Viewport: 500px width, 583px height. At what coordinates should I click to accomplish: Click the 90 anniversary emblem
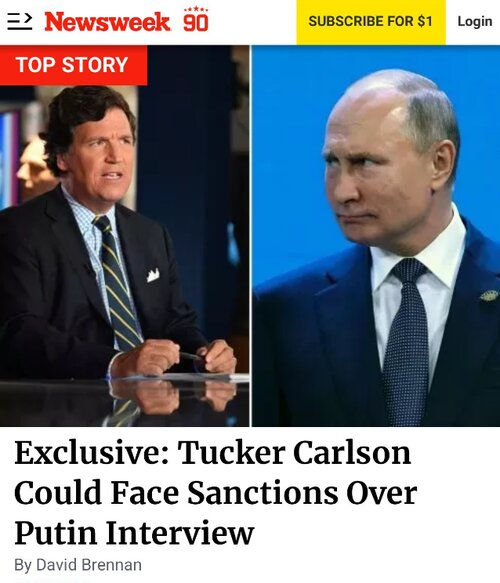coord(196,19)
